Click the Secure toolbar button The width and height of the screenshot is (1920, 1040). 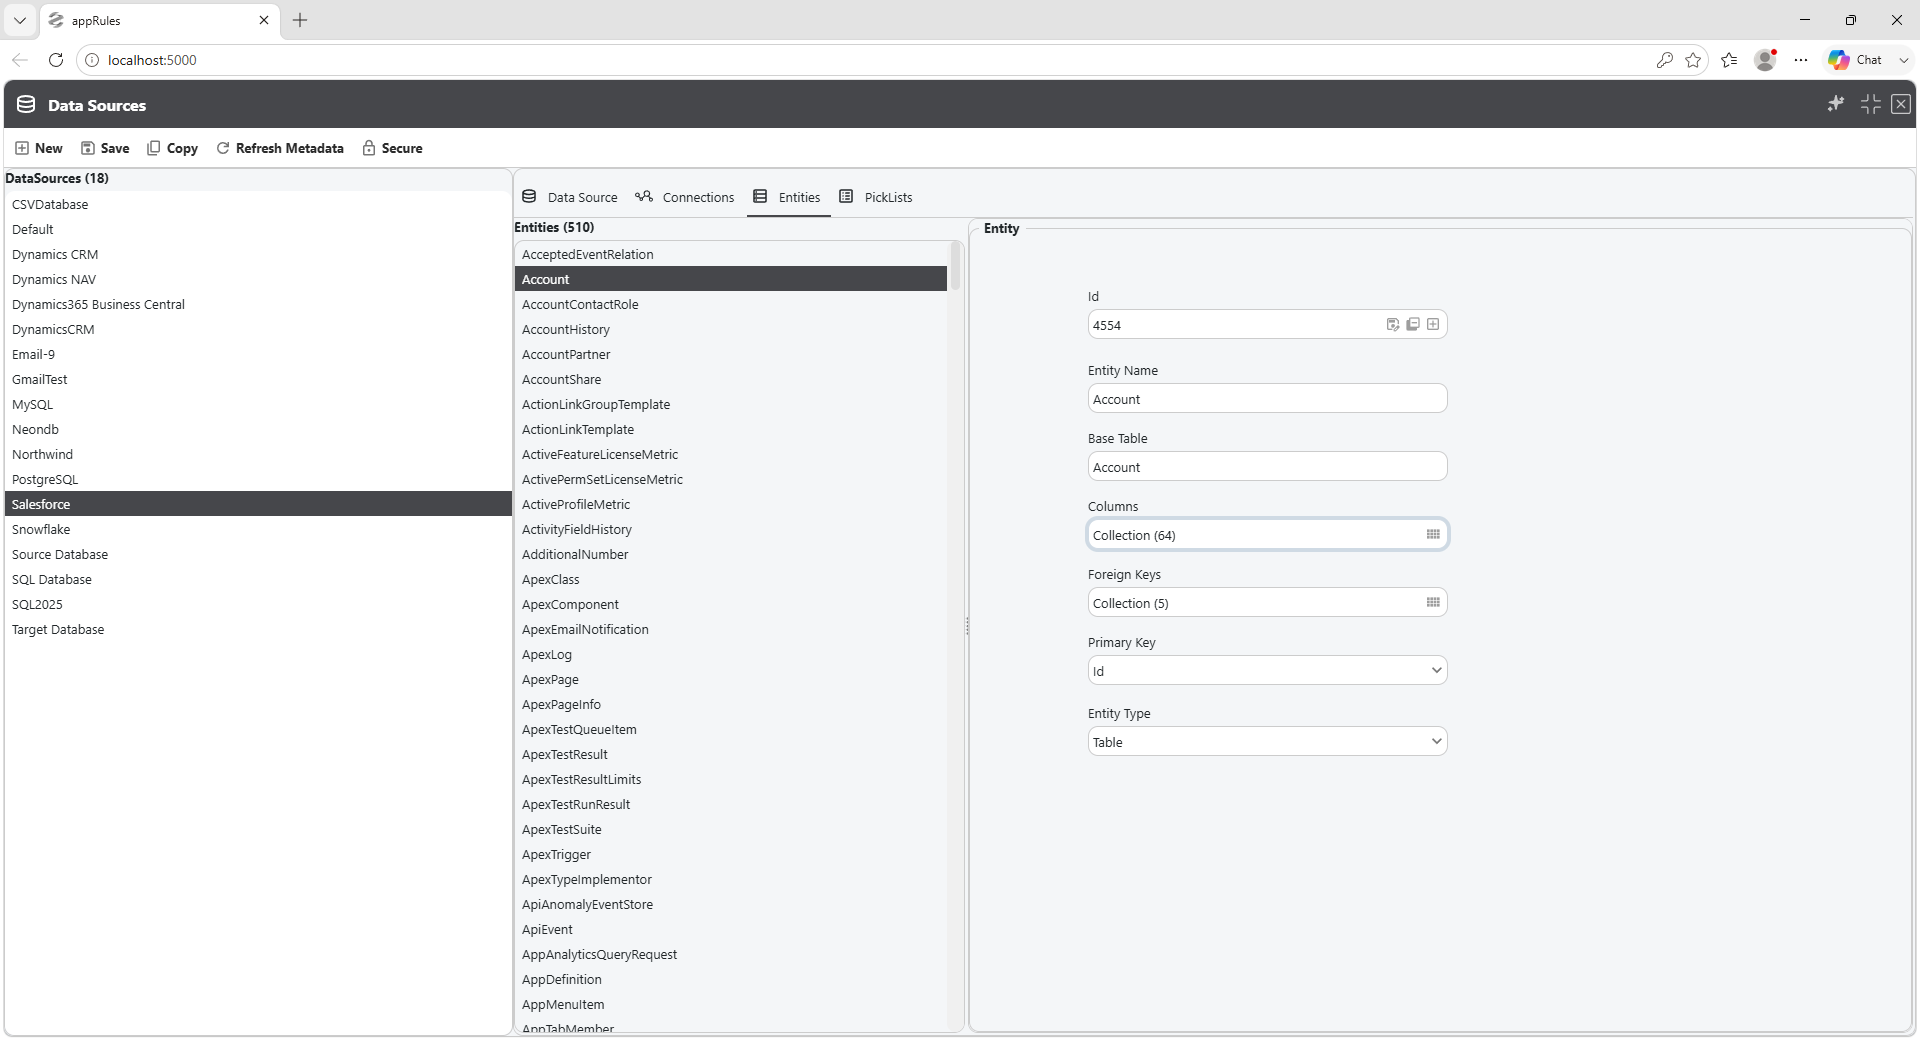pyautogui.click(x=392, y=148)
